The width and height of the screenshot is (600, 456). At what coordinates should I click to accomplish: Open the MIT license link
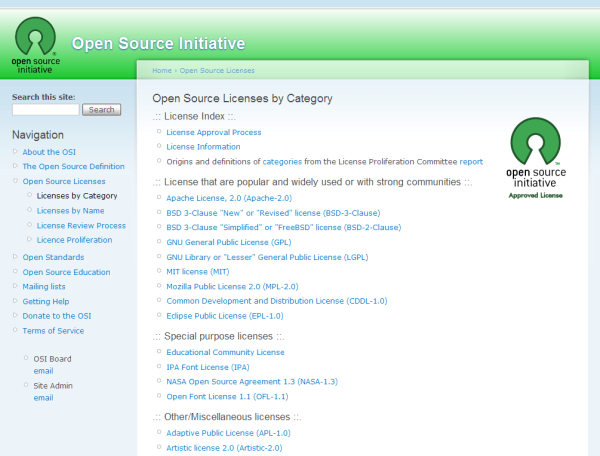click(196, 271)
